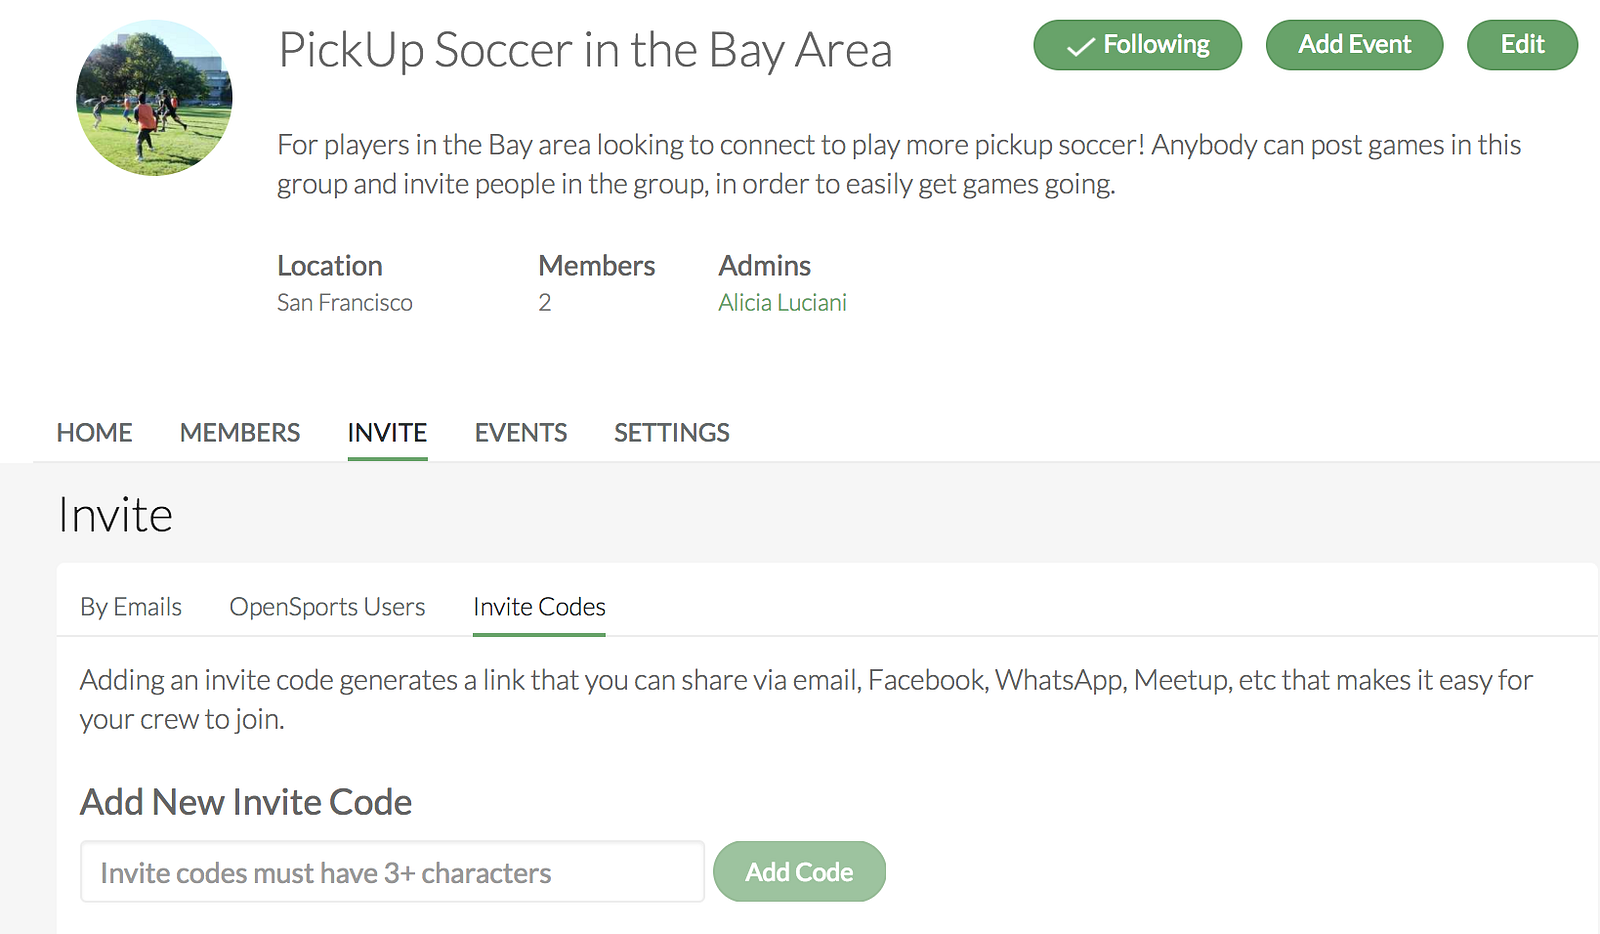This screenshot has width=1600, height=934.
Task: Click the Add Code button
Action: pyautogui.click(x=799, y=872)
